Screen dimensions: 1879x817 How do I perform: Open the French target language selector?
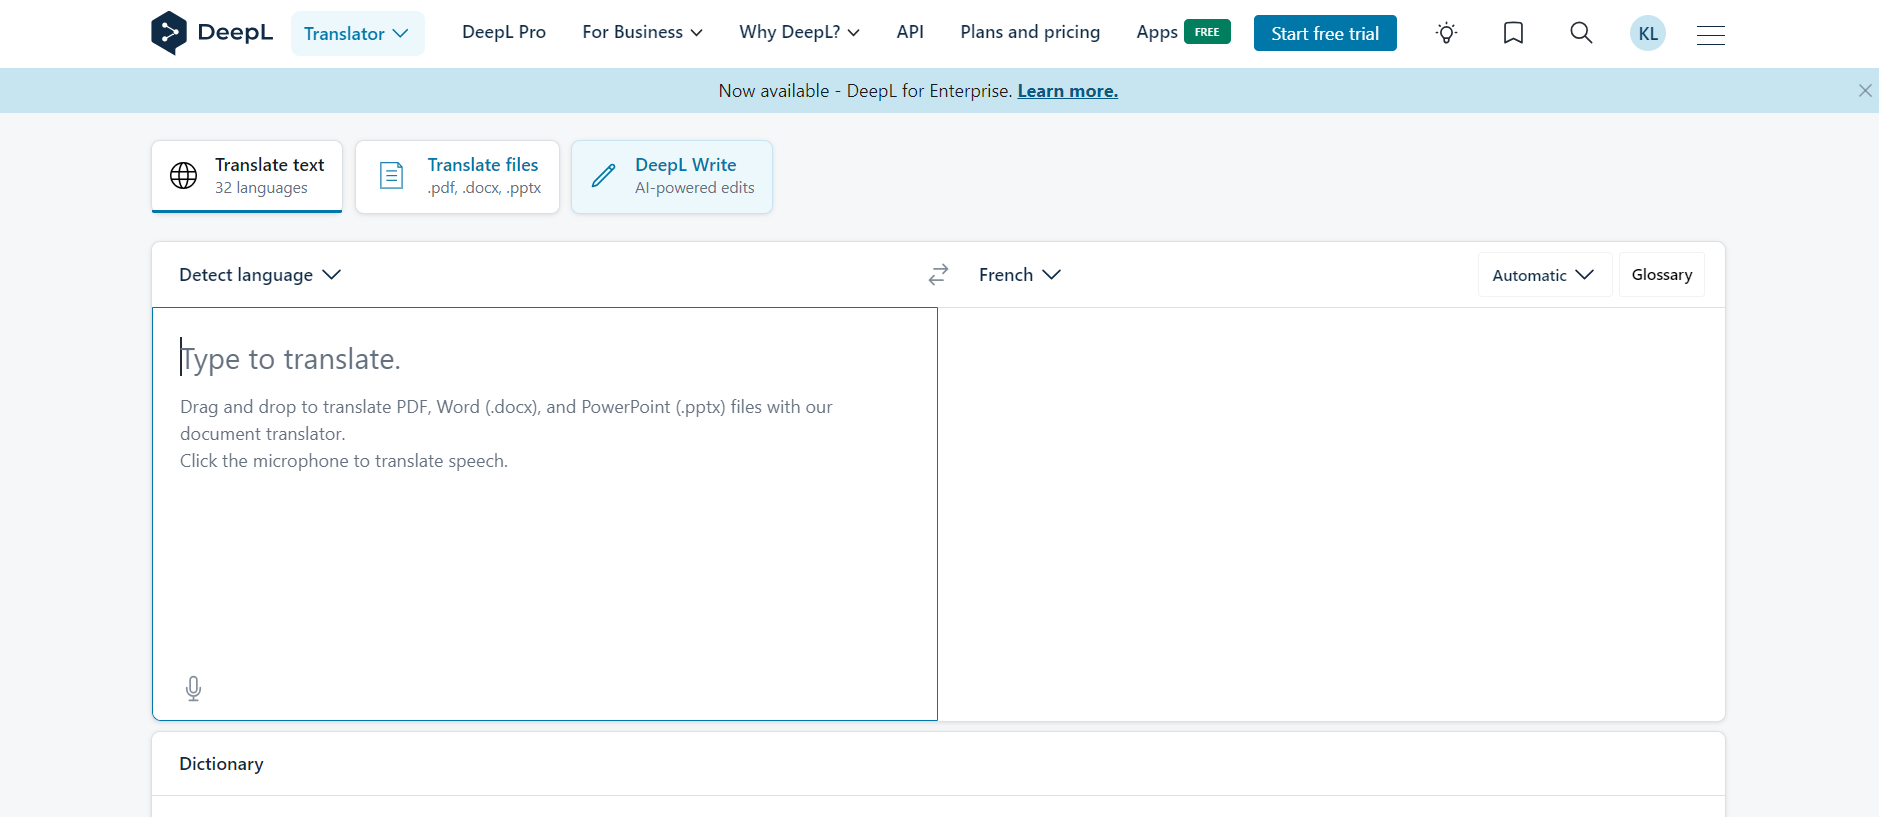[x=1020, y=275]
